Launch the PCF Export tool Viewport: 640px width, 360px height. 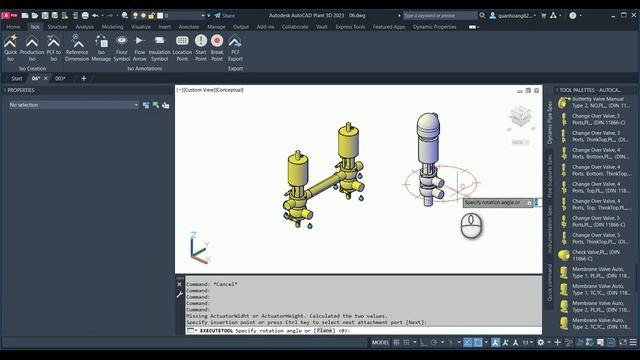click(x=235, y=48)
